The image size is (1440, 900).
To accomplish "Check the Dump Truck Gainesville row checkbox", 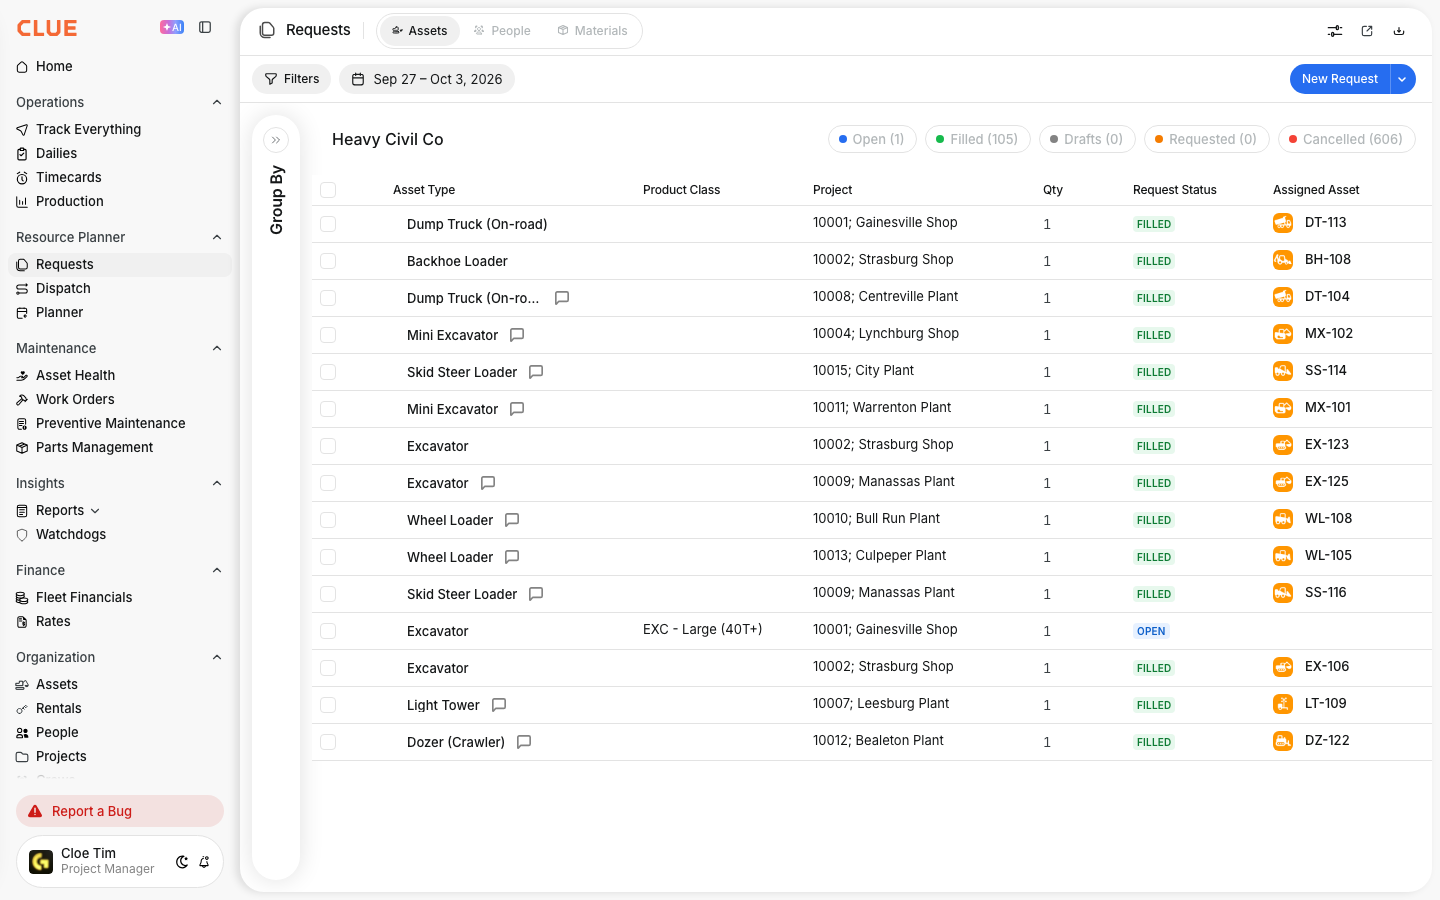I will coord(328,224).
